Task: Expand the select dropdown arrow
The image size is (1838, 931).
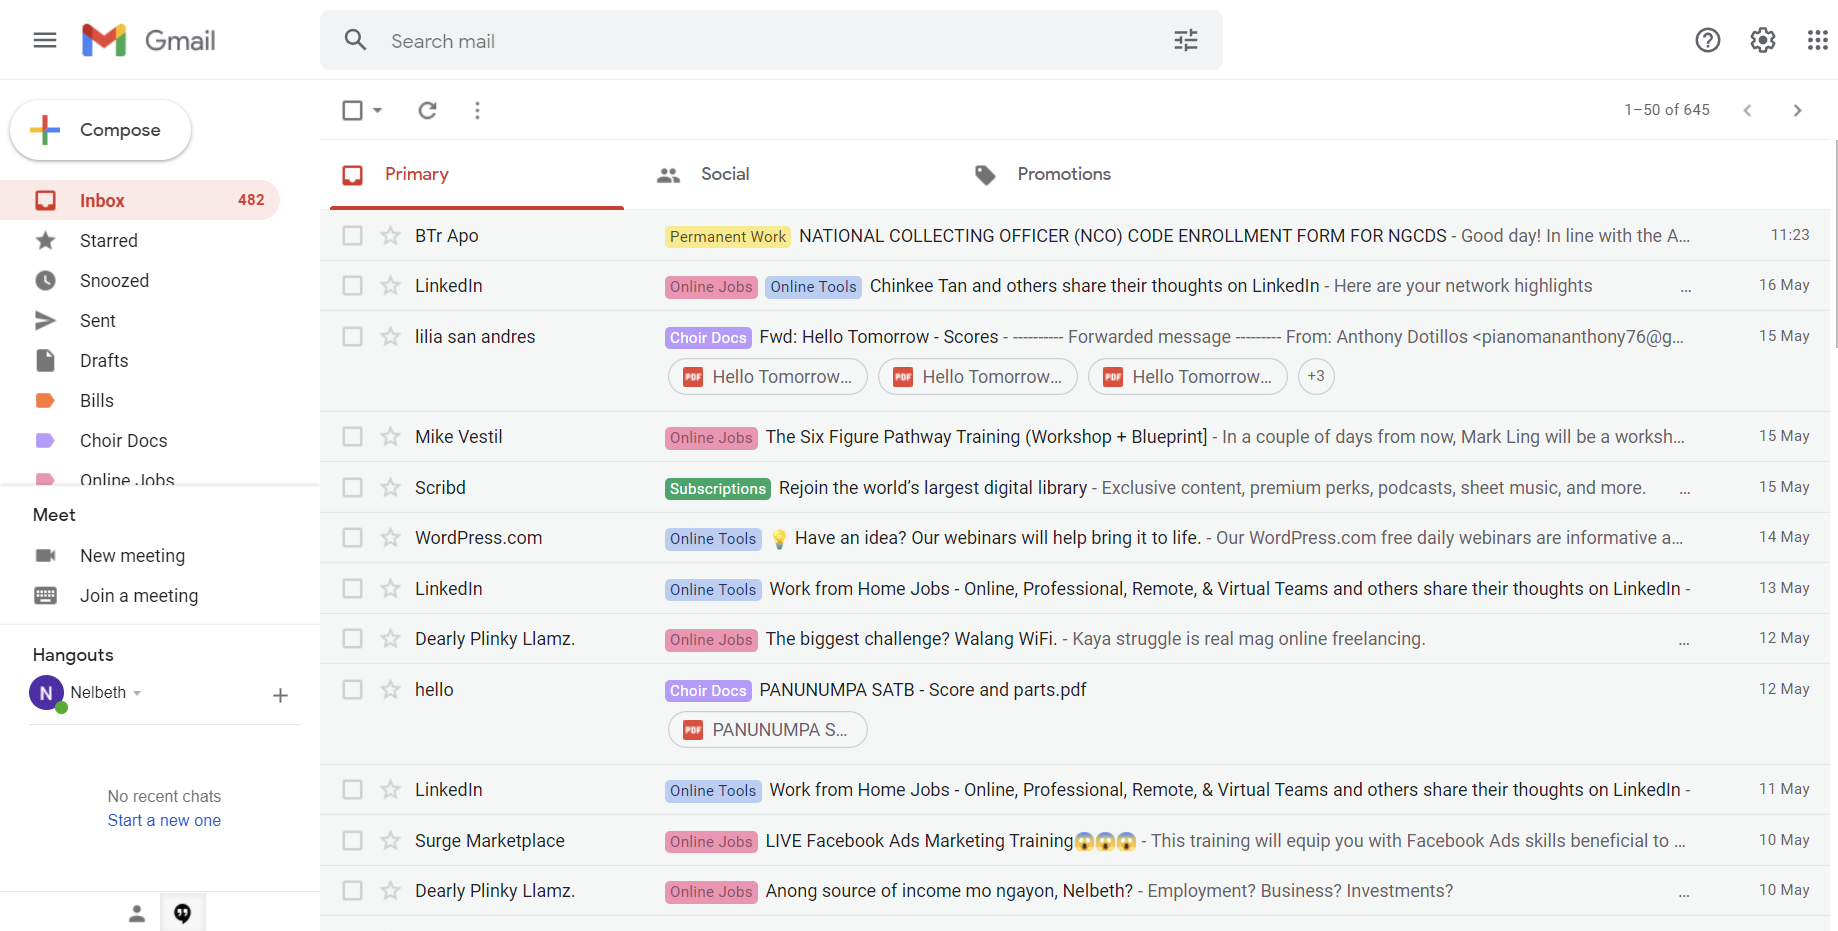Action: pos(377,110)
